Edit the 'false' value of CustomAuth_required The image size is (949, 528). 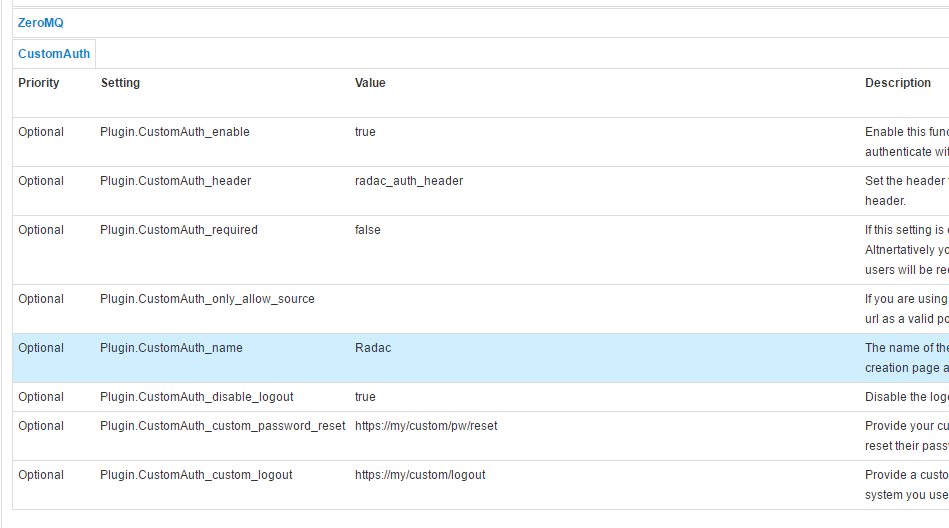(367, 230)
